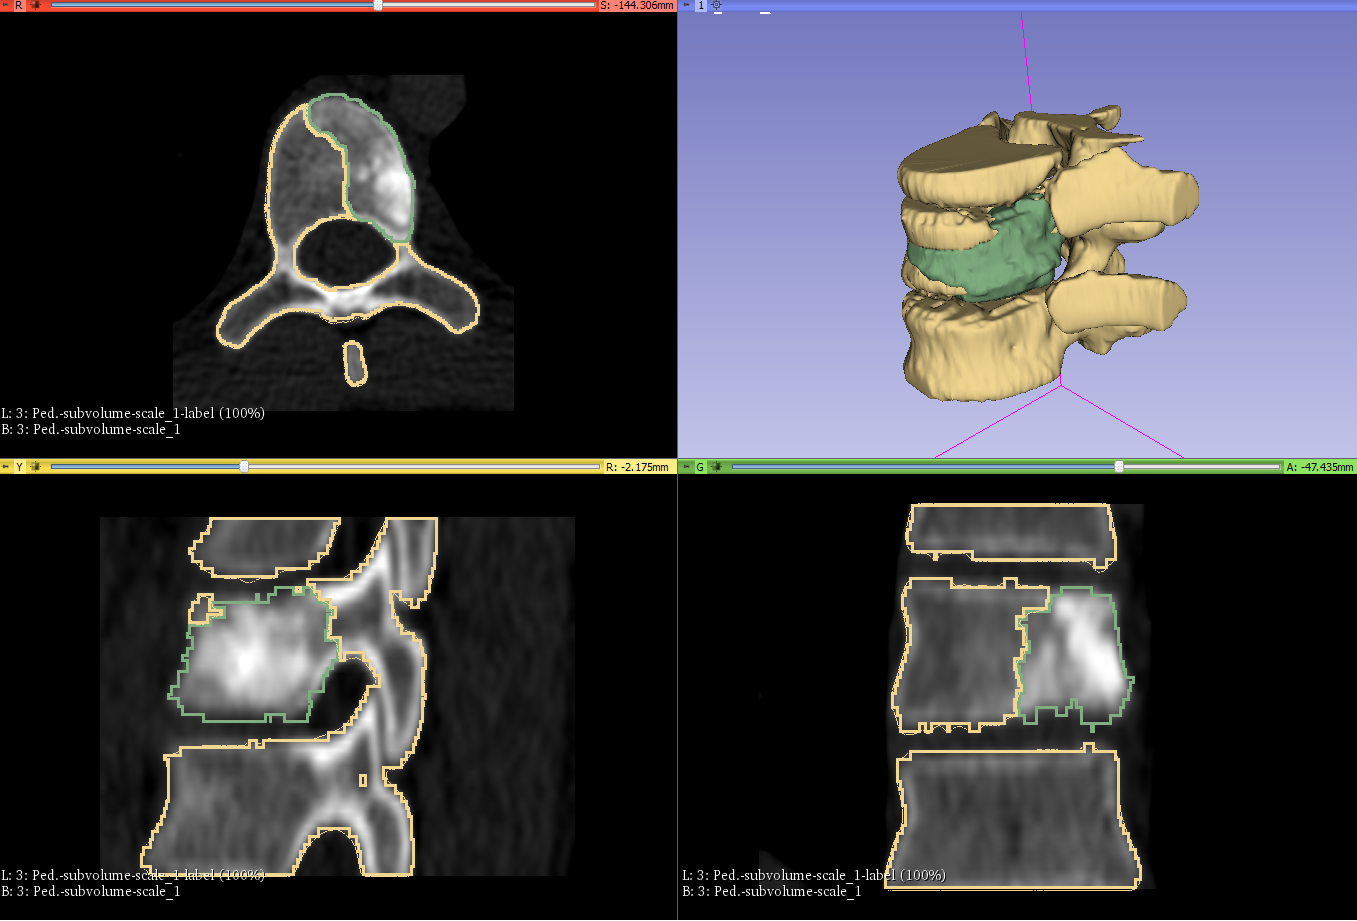
Task: Click the pin icon in the Green slice bar
Action: pyautogui.click(x=686, y=467)
